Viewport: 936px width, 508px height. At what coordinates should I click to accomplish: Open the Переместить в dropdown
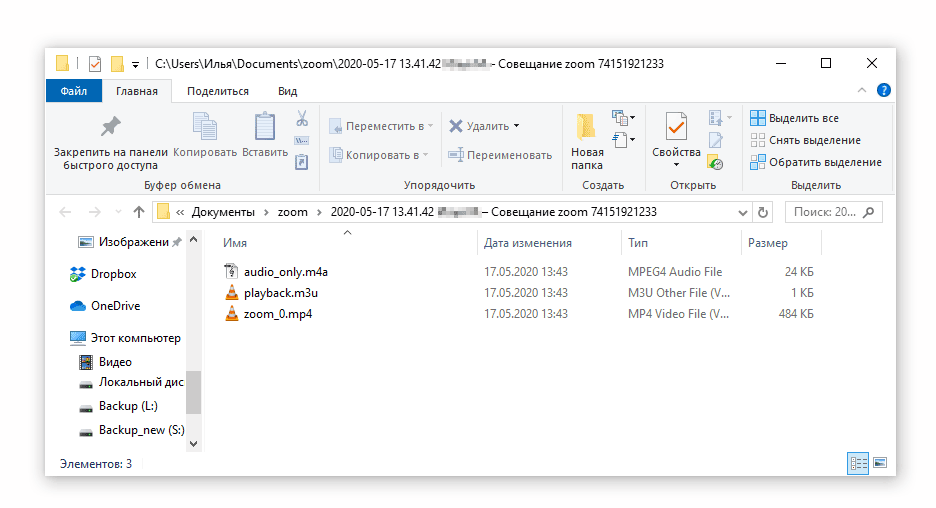[381, 127]
